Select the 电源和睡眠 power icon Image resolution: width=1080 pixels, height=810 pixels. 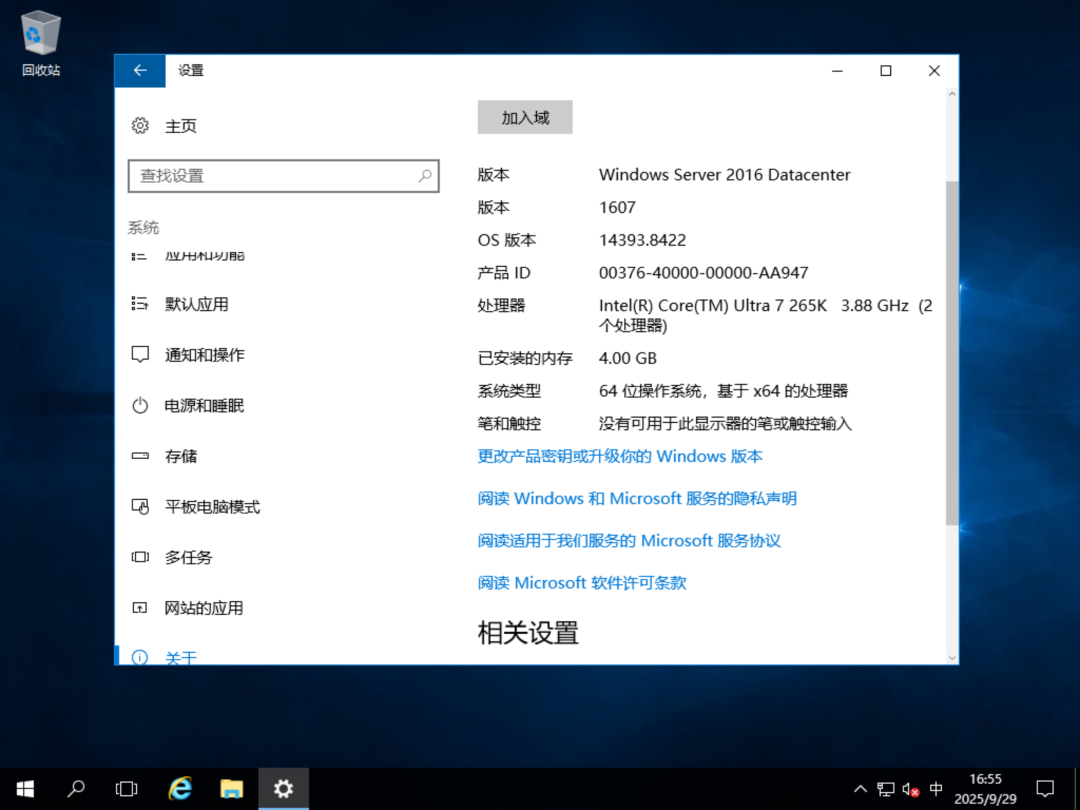tap(140, 405)
